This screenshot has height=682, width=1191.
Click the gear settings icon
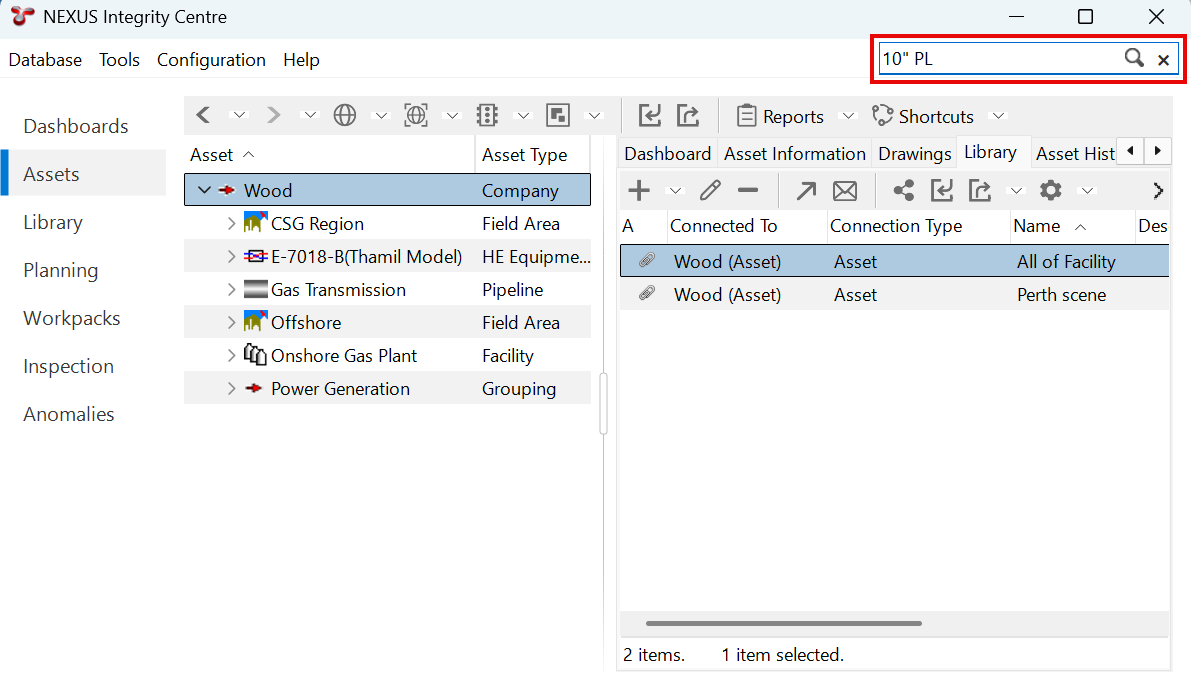pyautogui.click(x=1050, y=191)
